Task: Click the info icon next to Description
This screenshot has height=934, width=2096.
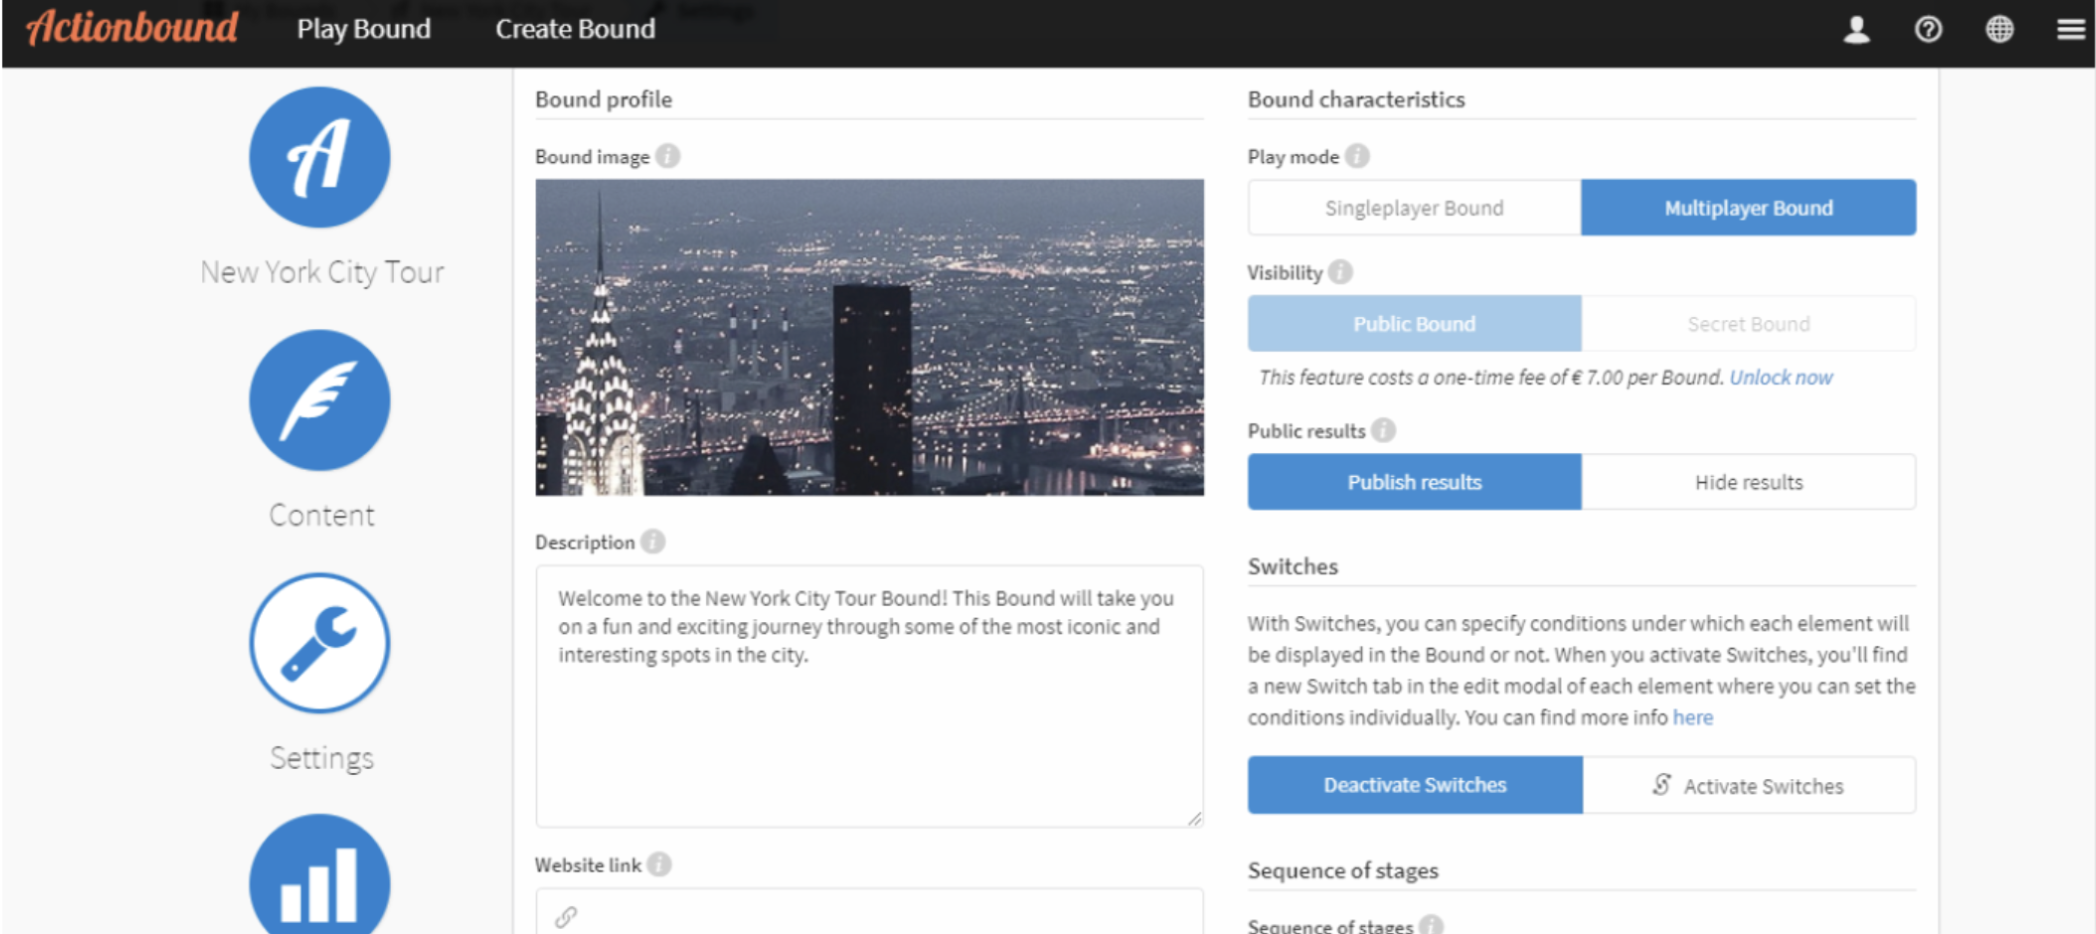Action: click(653, 541)
